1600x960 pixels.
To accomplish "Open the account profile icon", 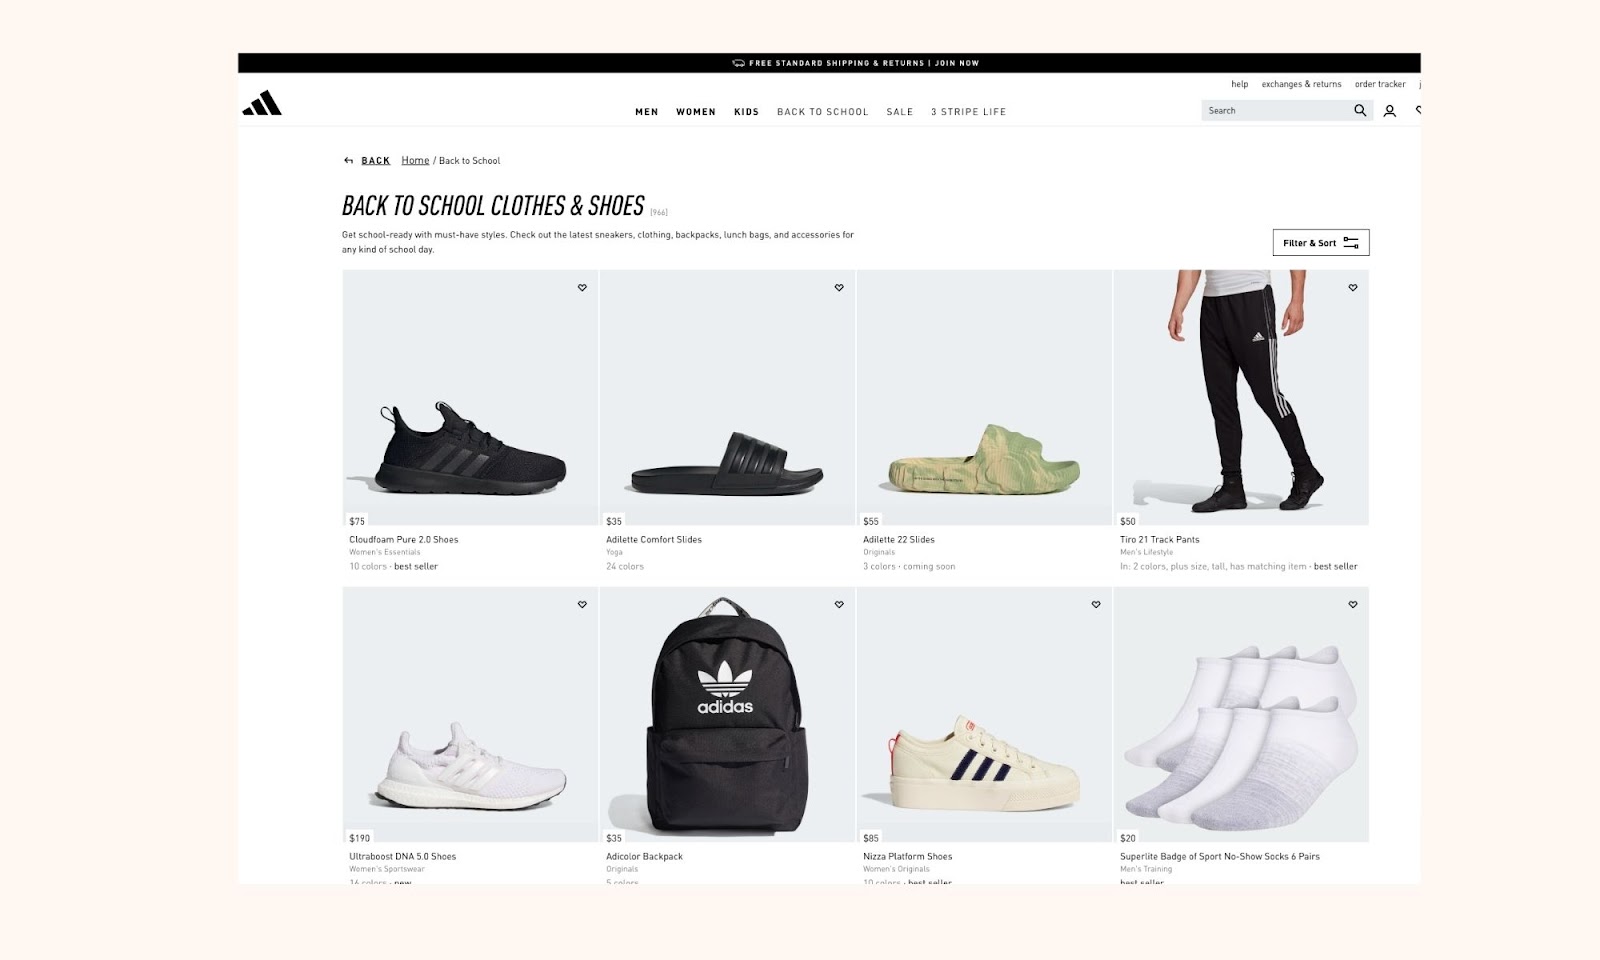I will [1389, 111].
